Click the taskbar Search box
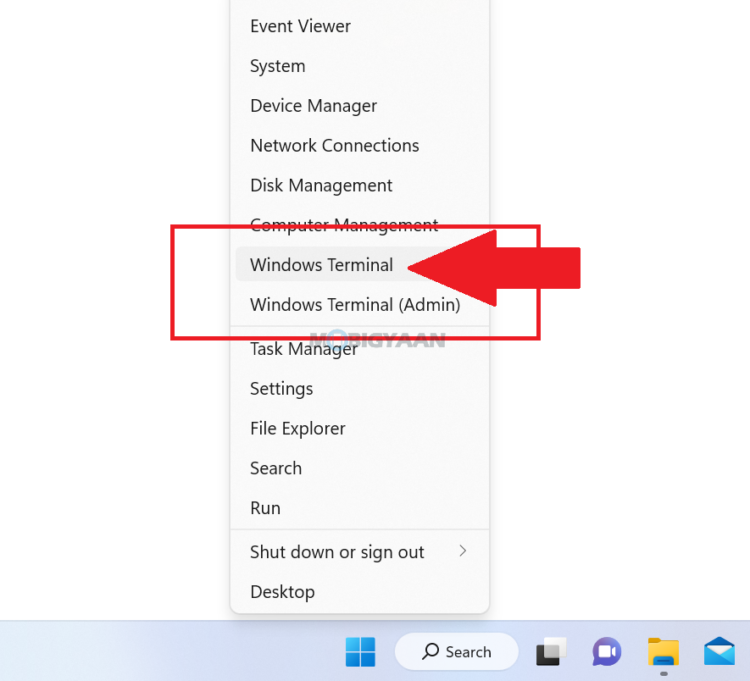This screenshot has width=750, height=681. click(x=456, y=651)
